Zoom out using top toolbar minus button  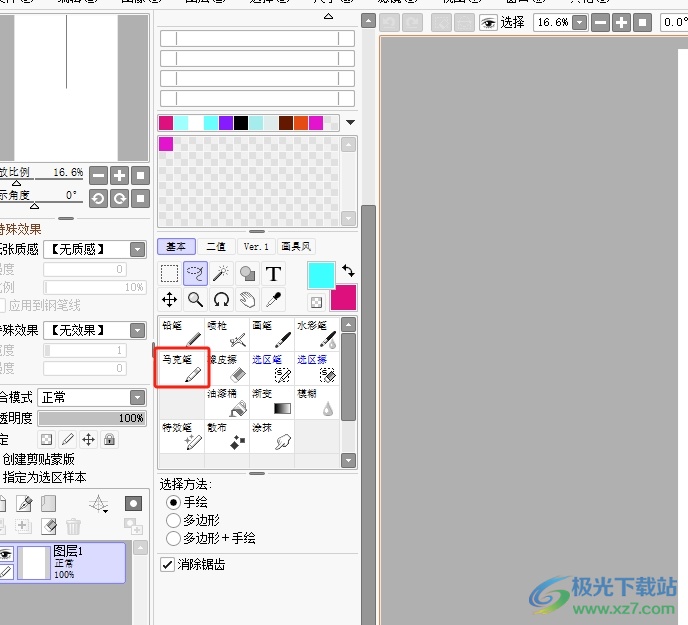click(600, 22)
